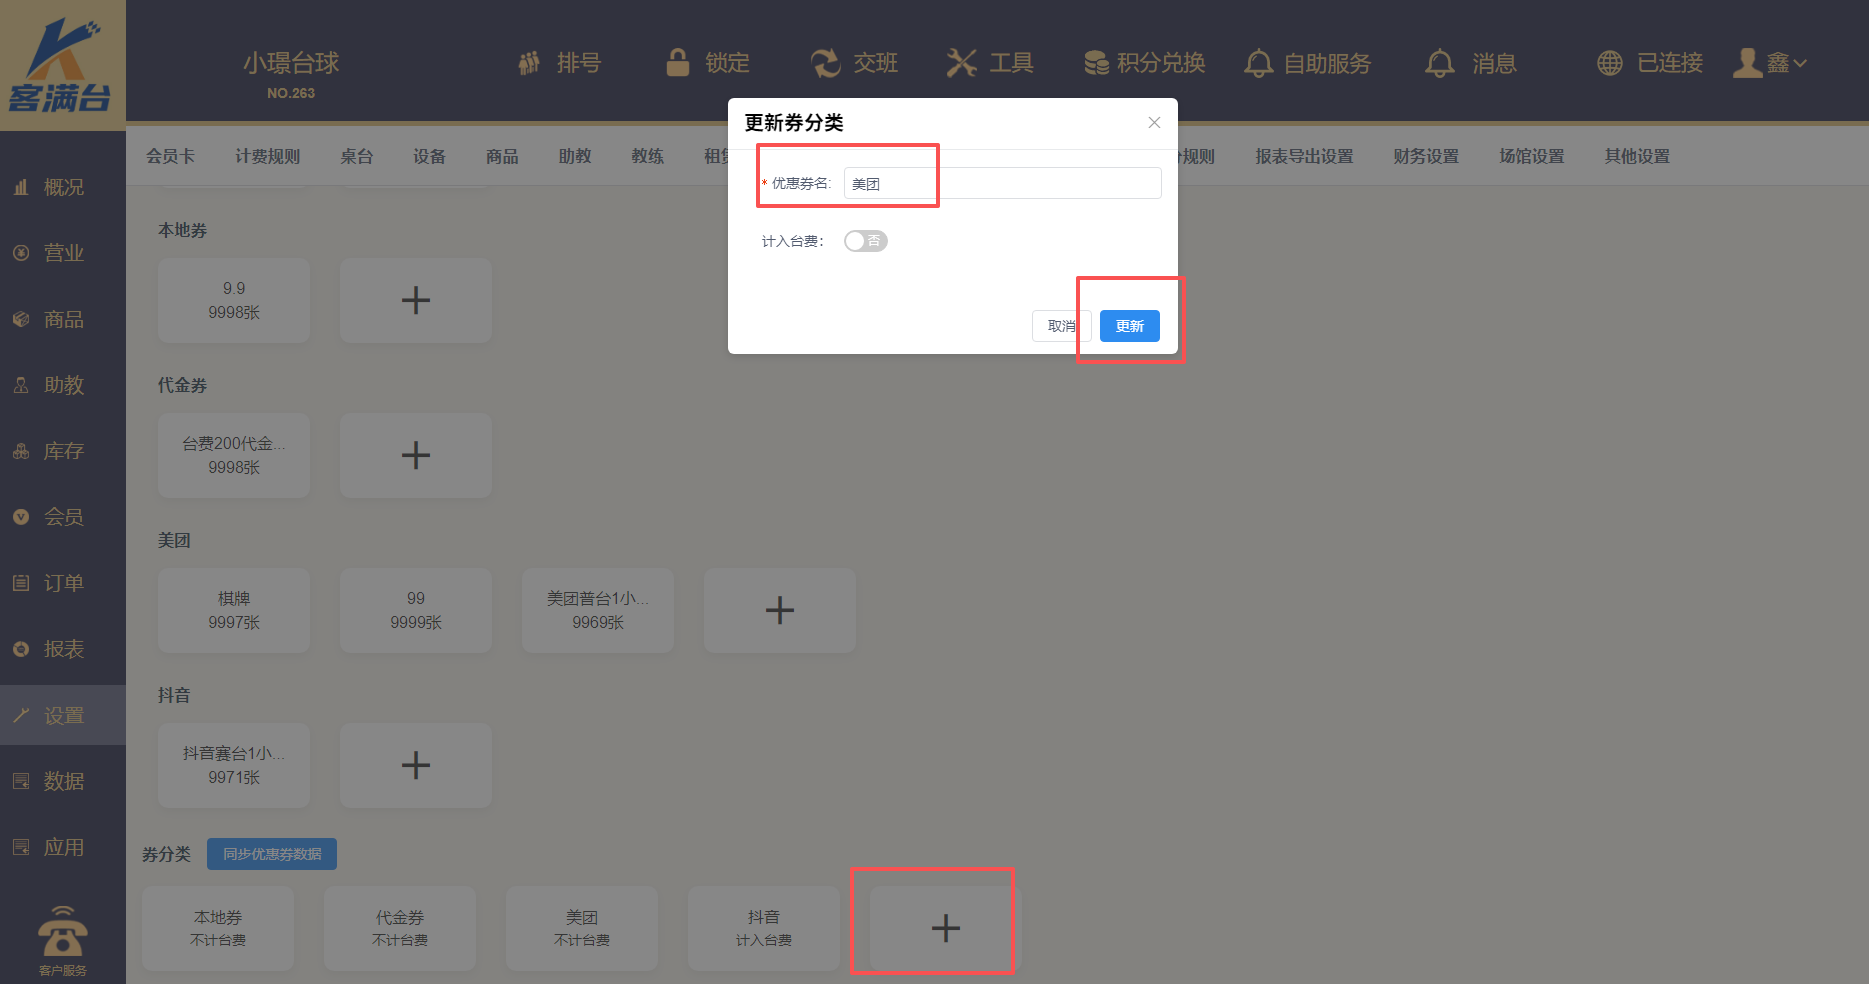This screenshot has height=984, width=1869.
Task: Click customer service telephone icon
Action: tap(62, 935)
